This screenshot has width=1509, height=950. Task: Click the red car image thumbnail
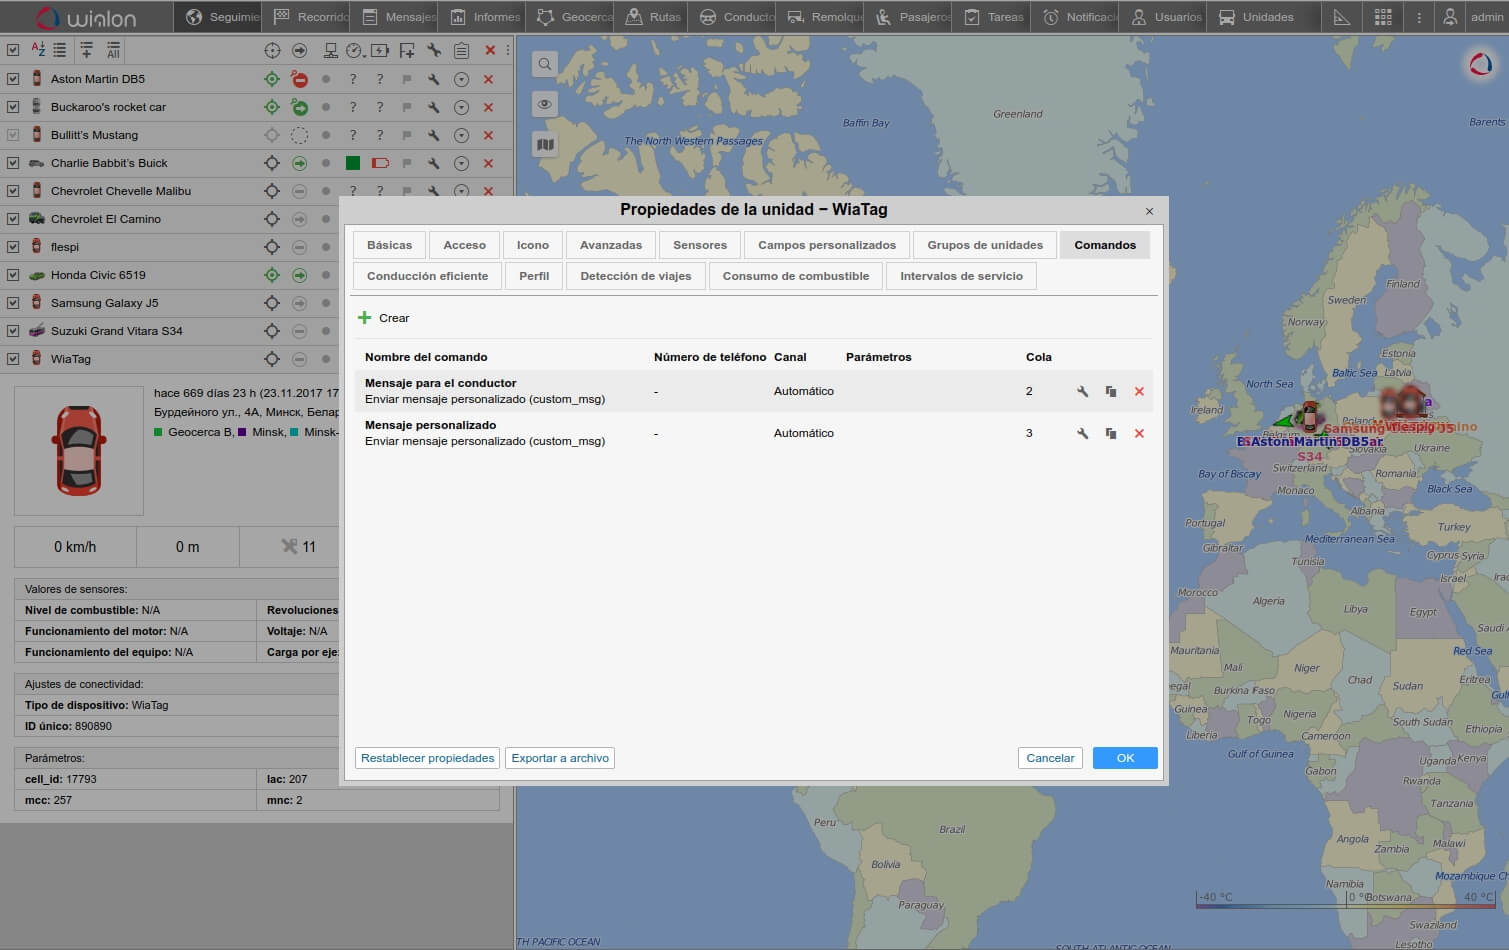click(79, 451)
